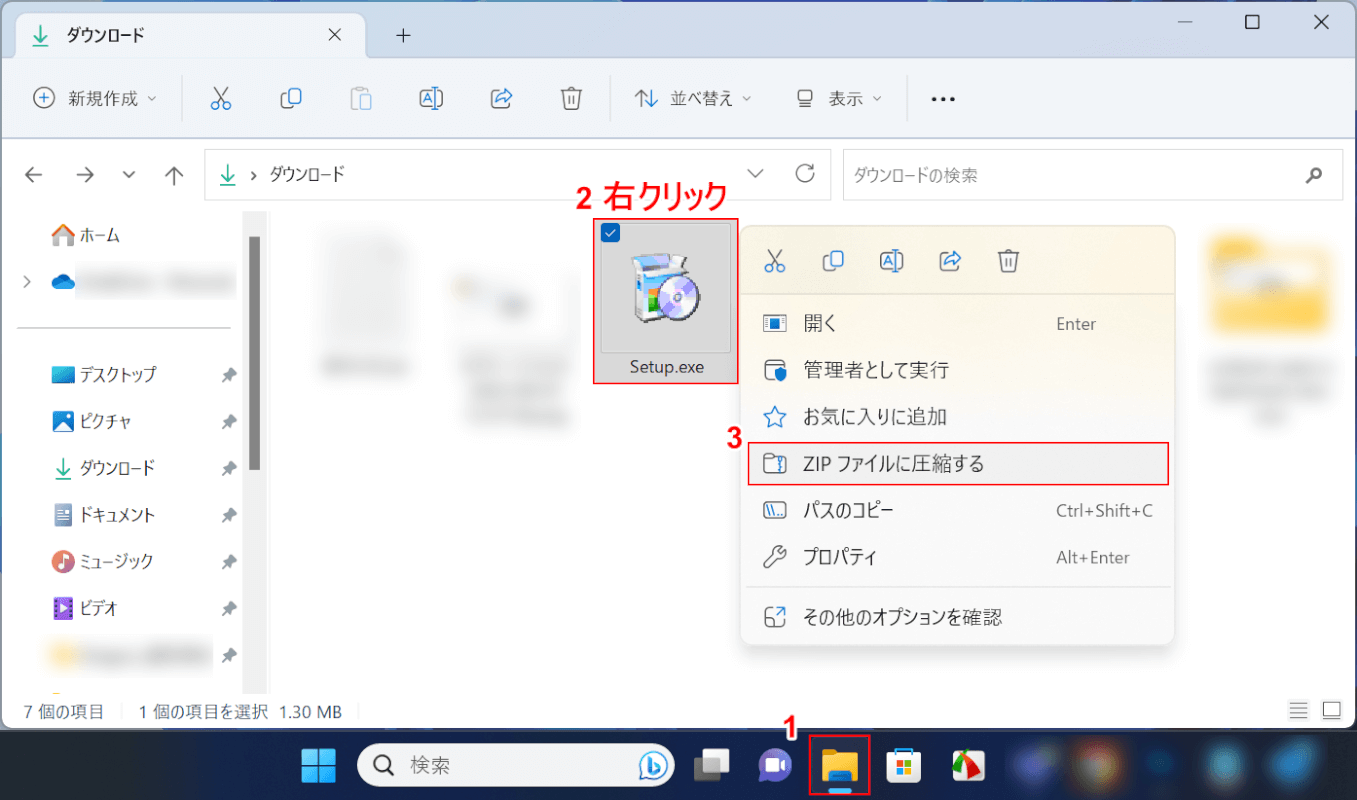Screen dimensions: 1357x800
Task: Switch to large thumbnails view in status bar
Action: pos(1331,710)
